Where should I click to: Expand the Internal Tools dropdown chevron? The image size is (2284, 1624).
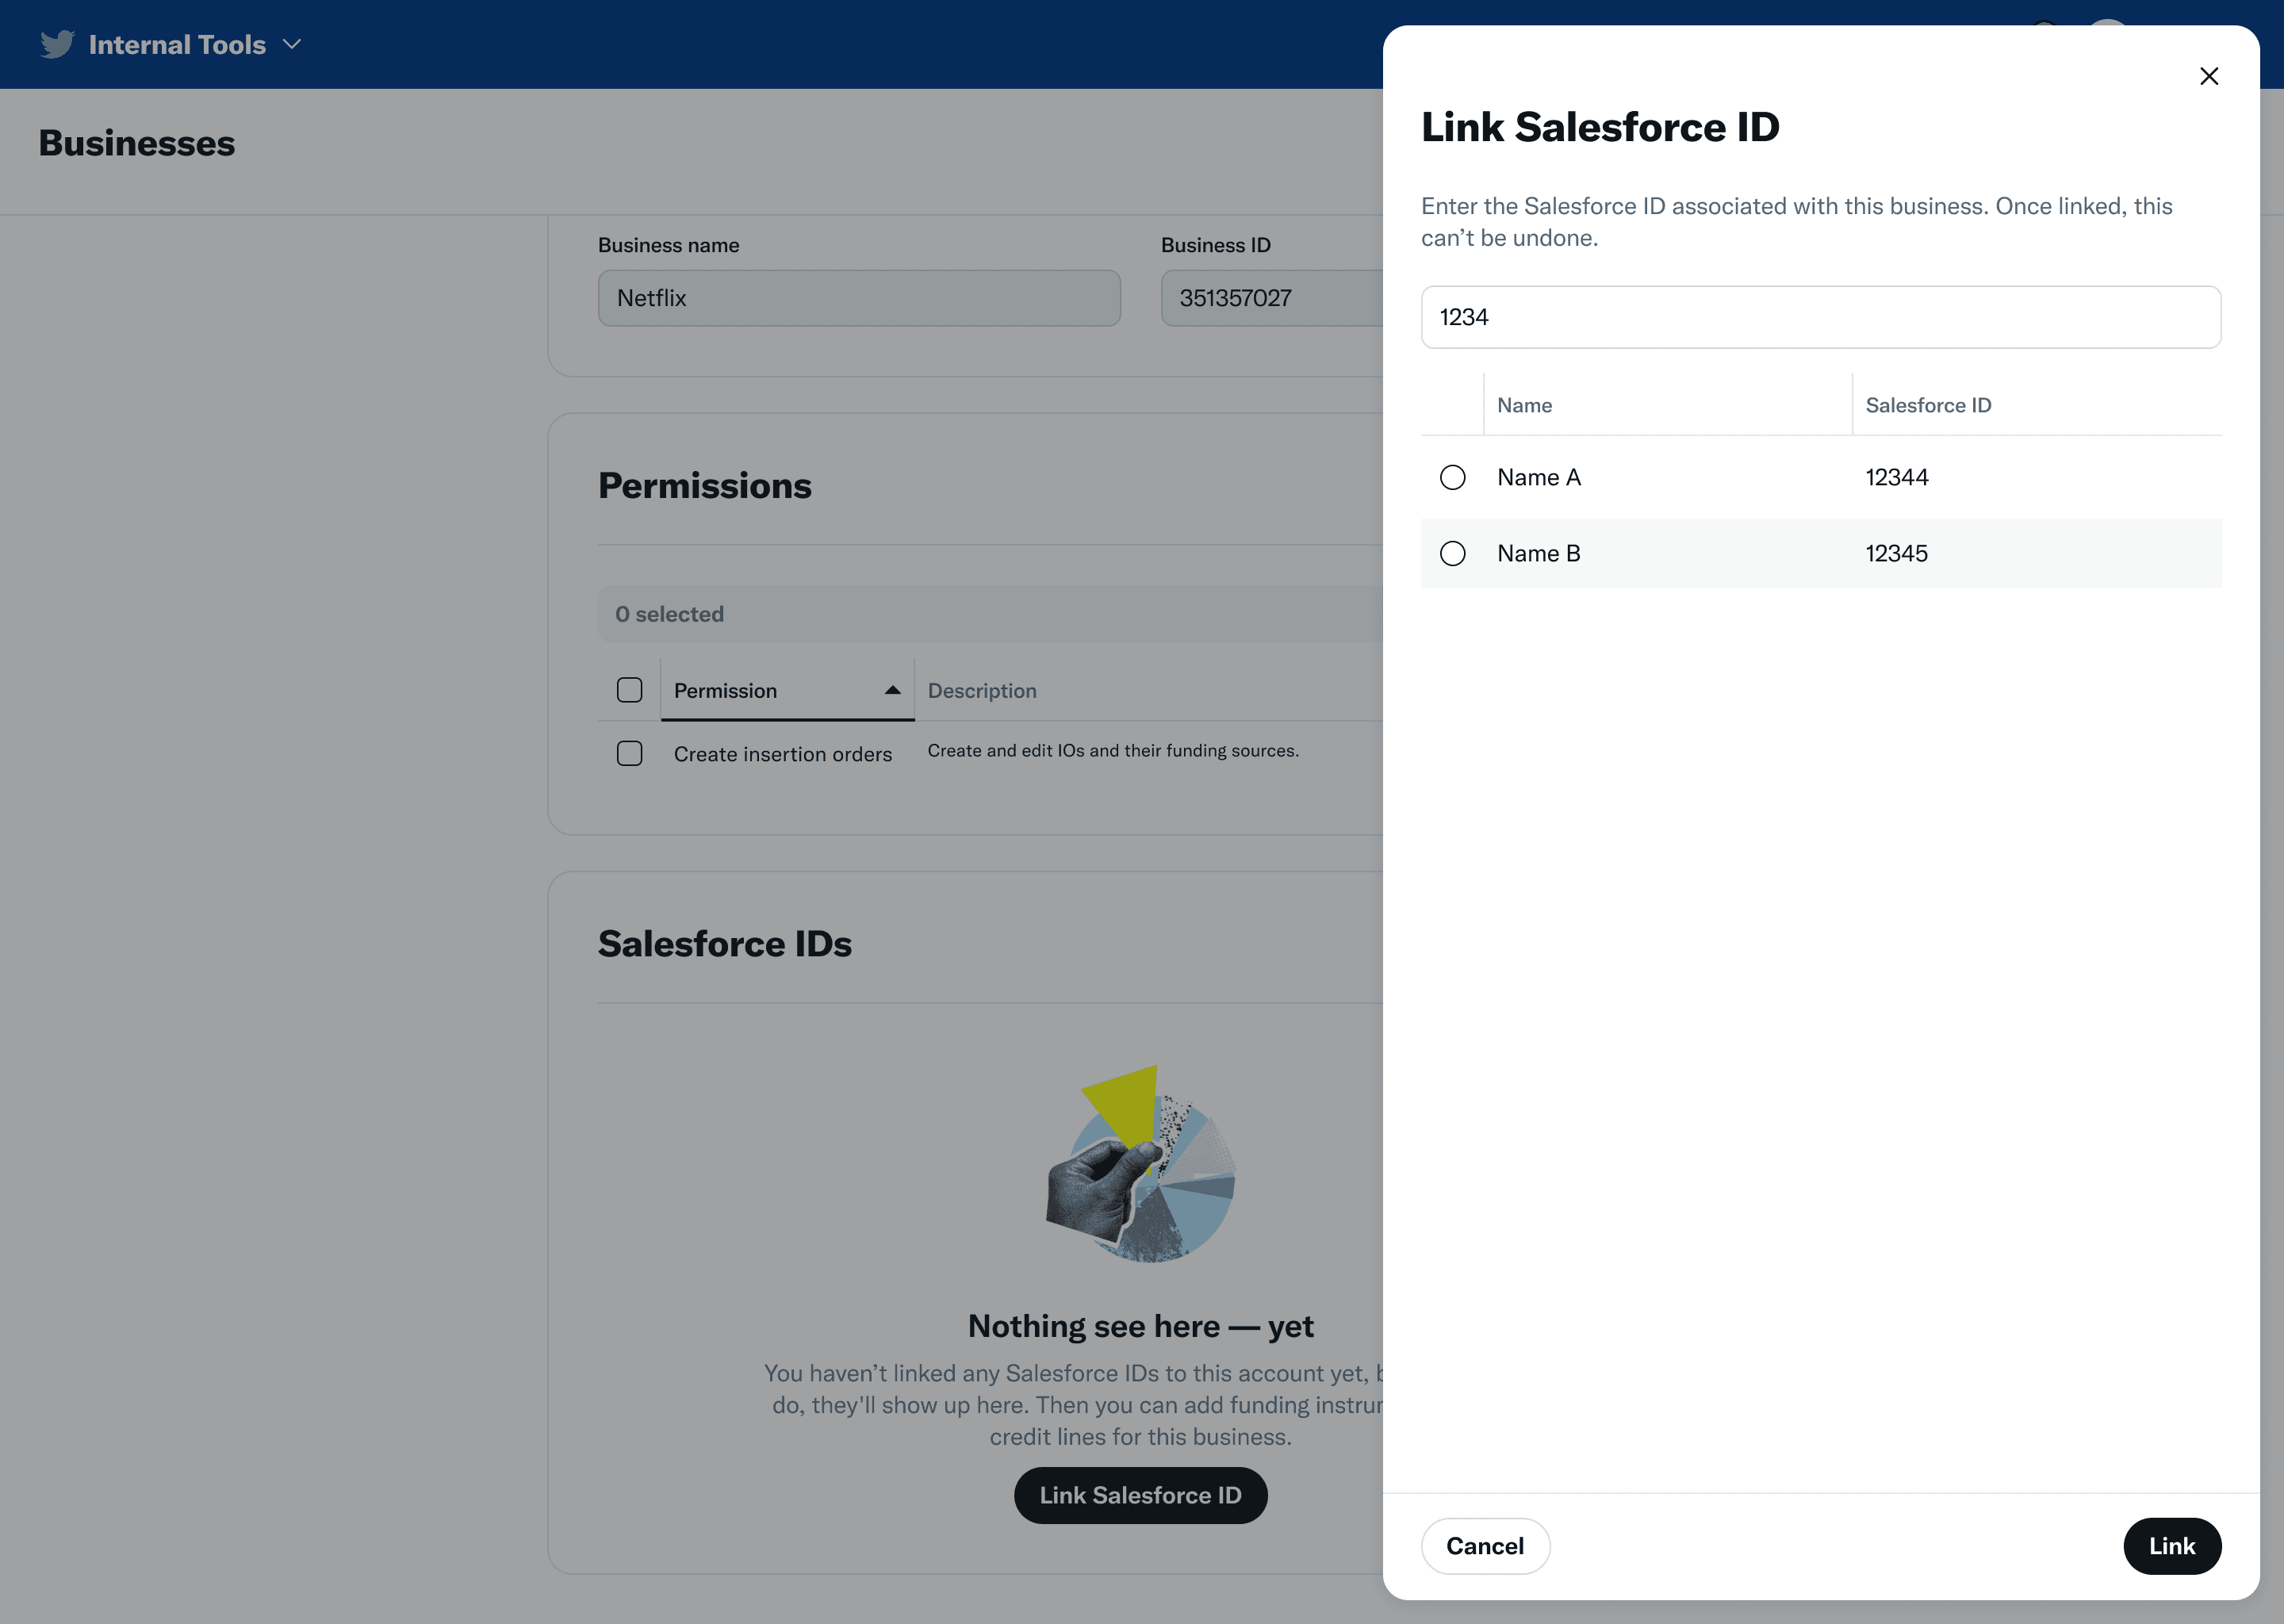coord(292,44)
